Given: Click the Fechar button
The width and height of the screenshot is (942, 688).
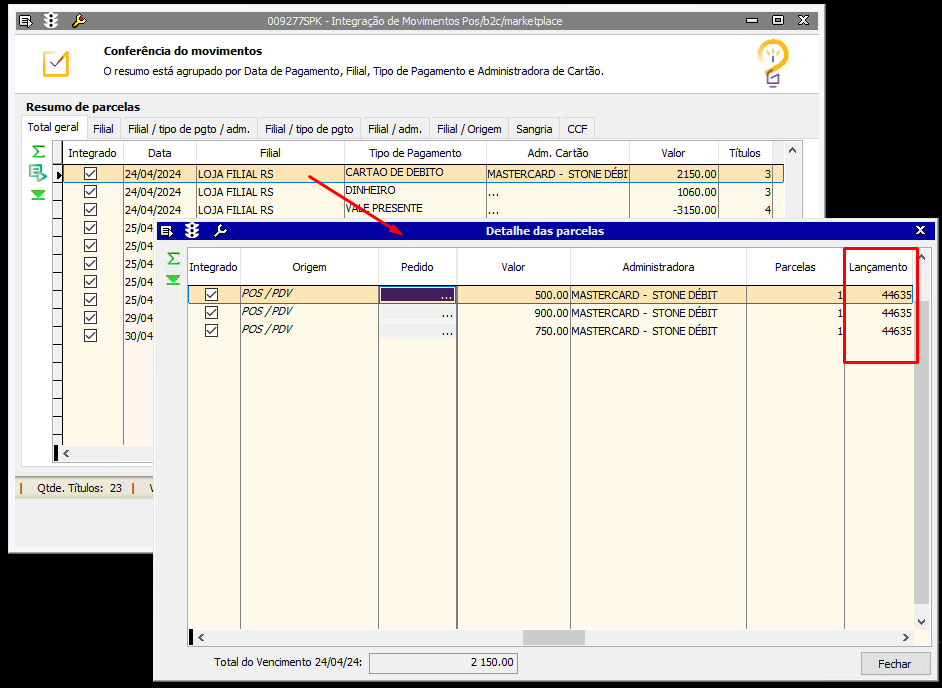Looking at the screenshot, I should pyautogui.click(x=895, y=664).
